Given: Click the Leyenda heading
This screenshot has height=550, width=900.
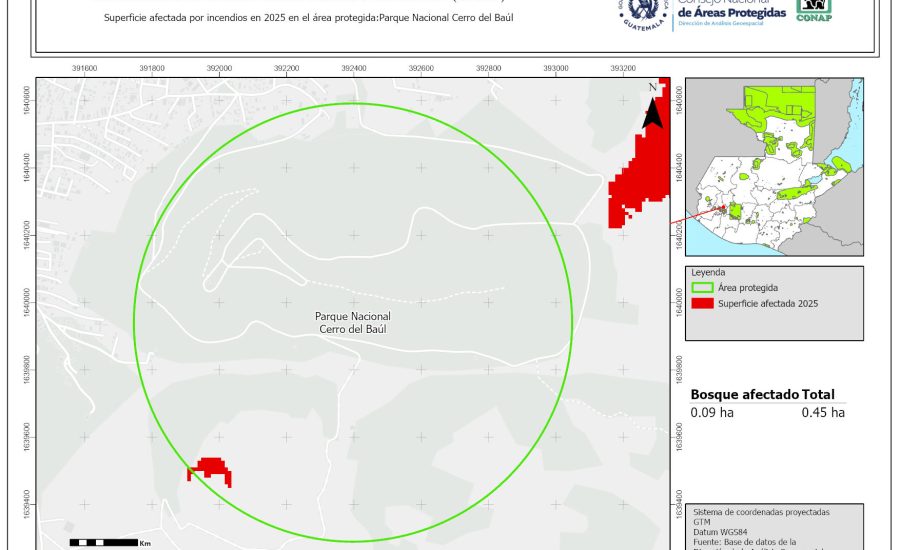Looking at the screenshot, I should tap(707, 271).
